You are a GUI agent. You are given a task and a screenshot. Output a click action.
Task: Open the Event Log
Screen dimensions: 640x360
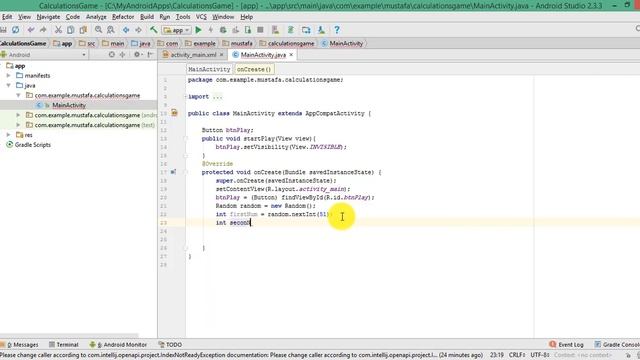click(567, 344)
